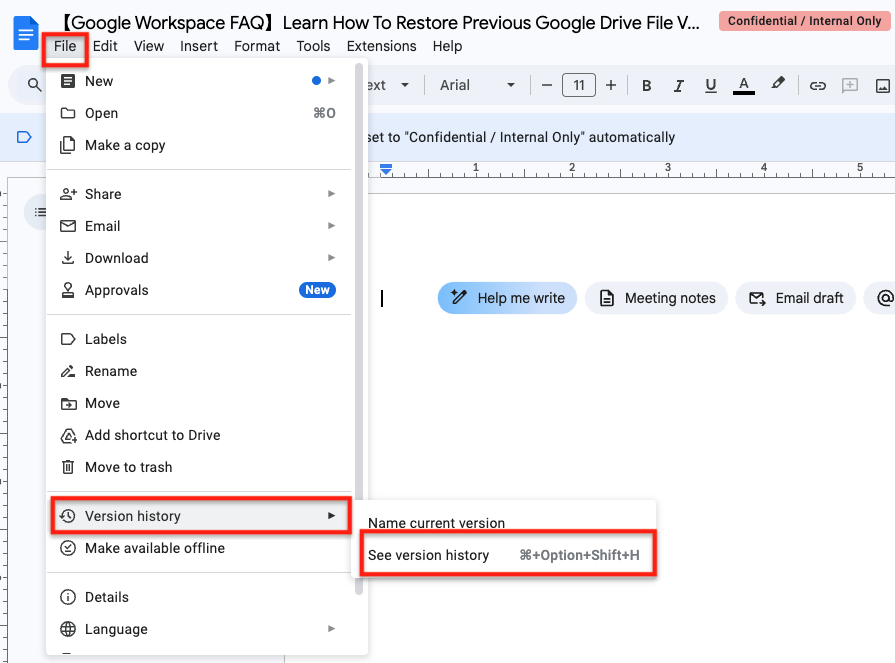The image size is (895, 663).
Task: Click the @ smart chip button
Action: point(882,298)
